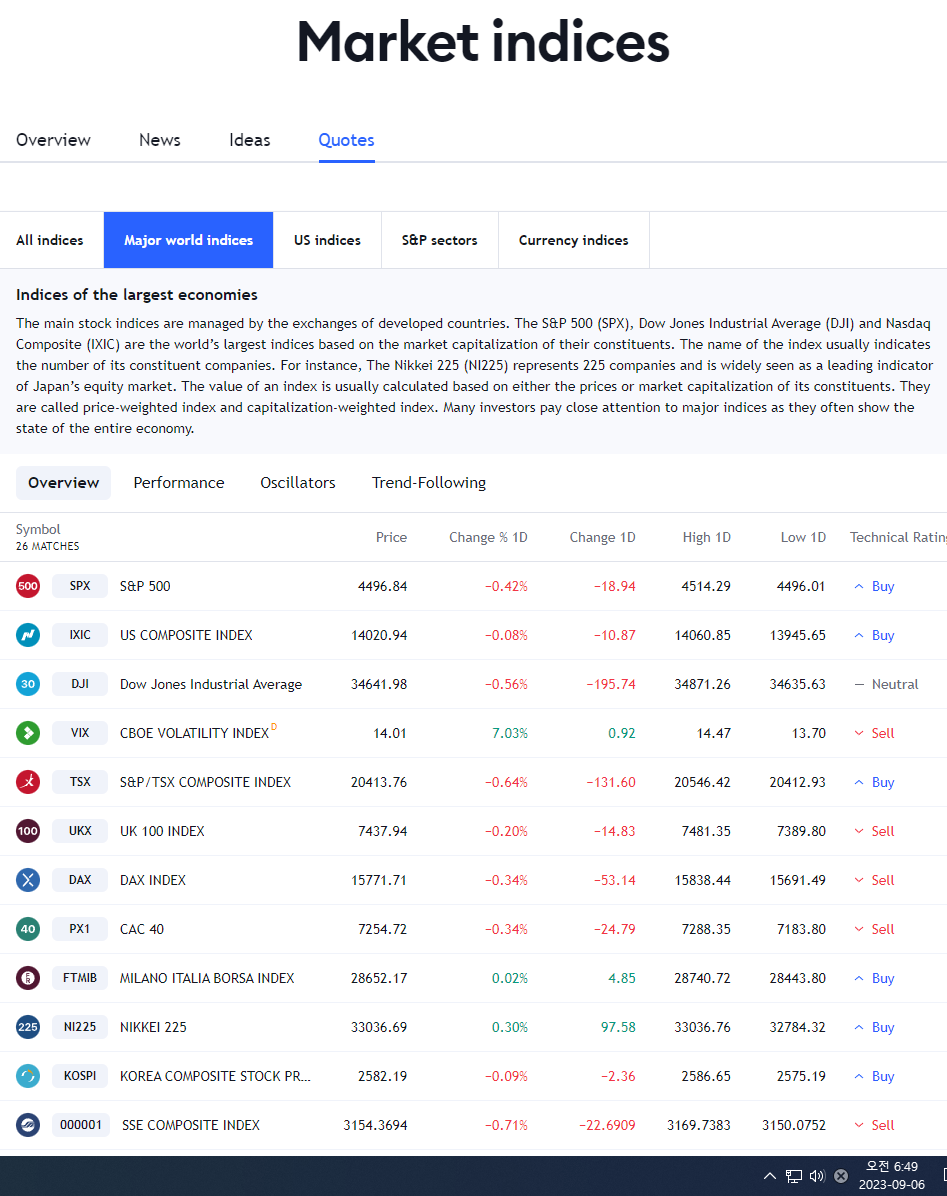Sort by Technical Rating column header
Viewport: 947px width, 1196px height.
coord(898,538)
